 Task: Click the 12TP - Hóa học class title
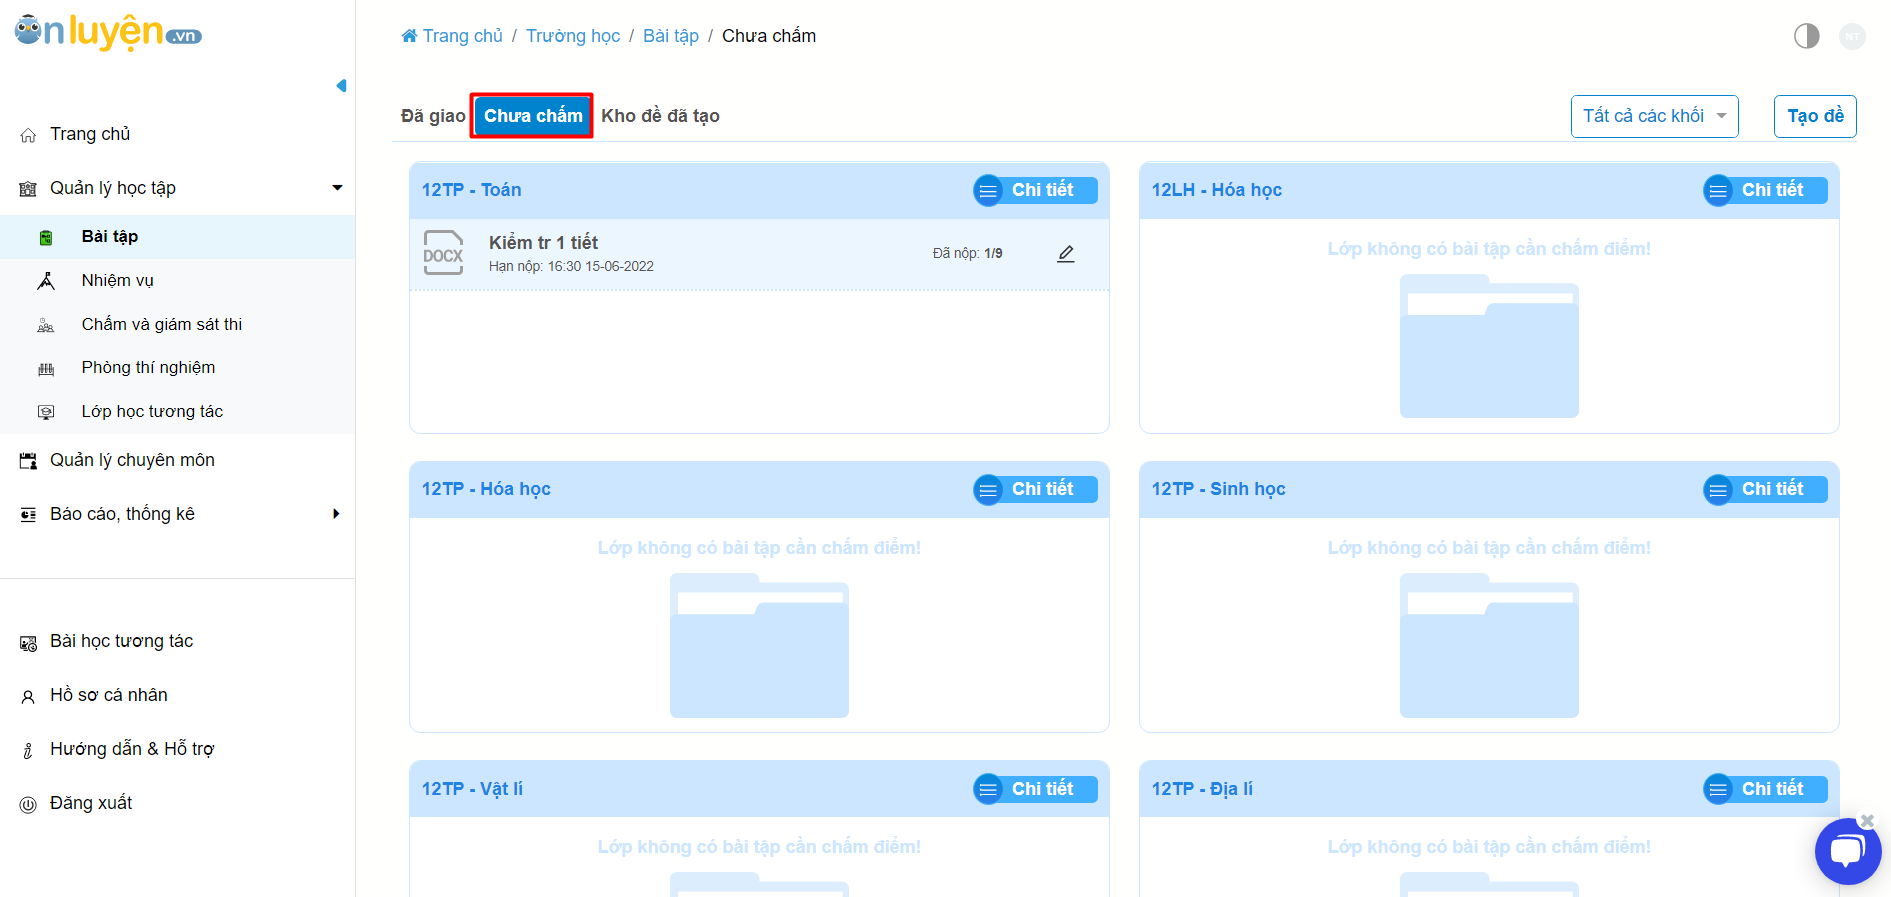coord(486,489)
